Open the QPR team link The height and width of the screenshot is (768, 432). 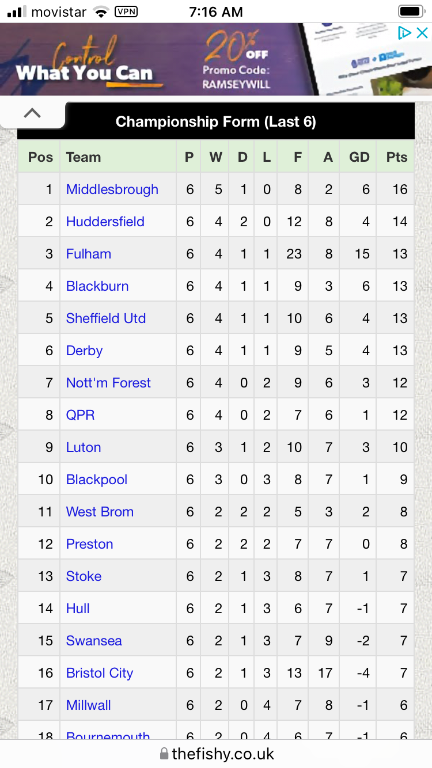[80, 415]
